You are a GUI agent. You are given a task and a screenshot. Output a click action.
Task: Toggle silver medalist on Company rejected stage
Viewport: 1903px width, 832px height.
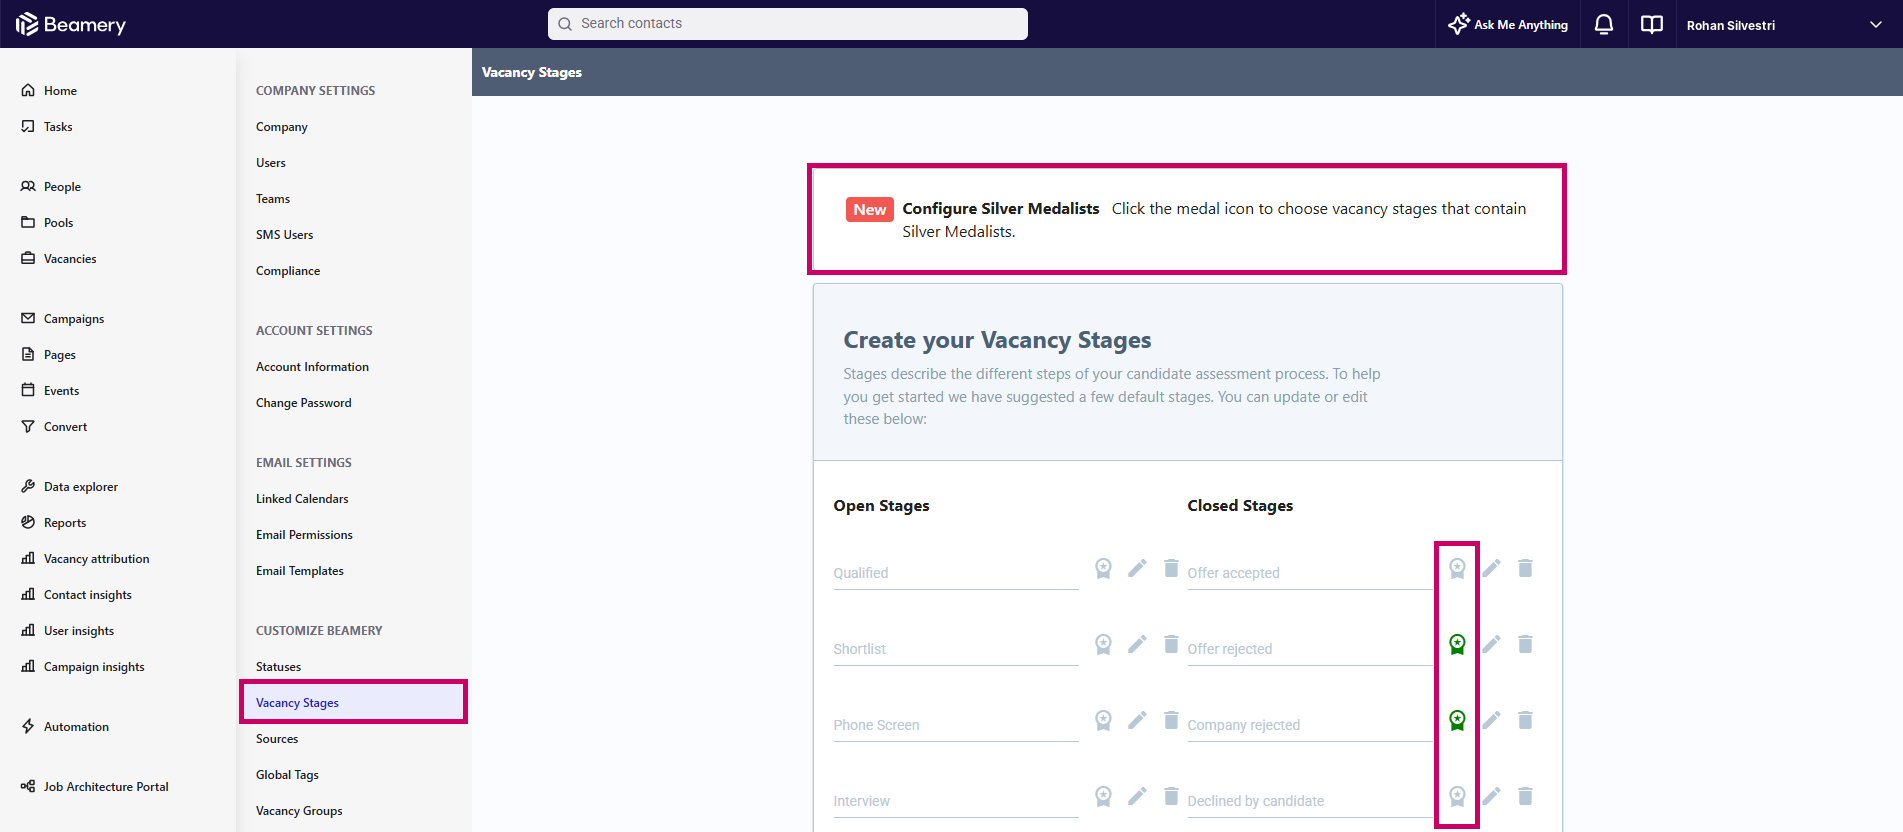(x=1457, y=720)
